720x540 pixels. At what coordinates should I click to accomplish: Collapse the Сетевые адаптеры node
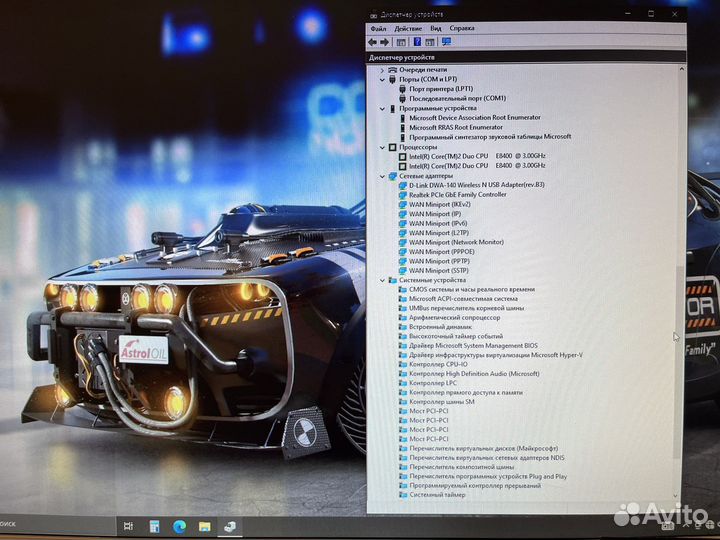(382, 176)
